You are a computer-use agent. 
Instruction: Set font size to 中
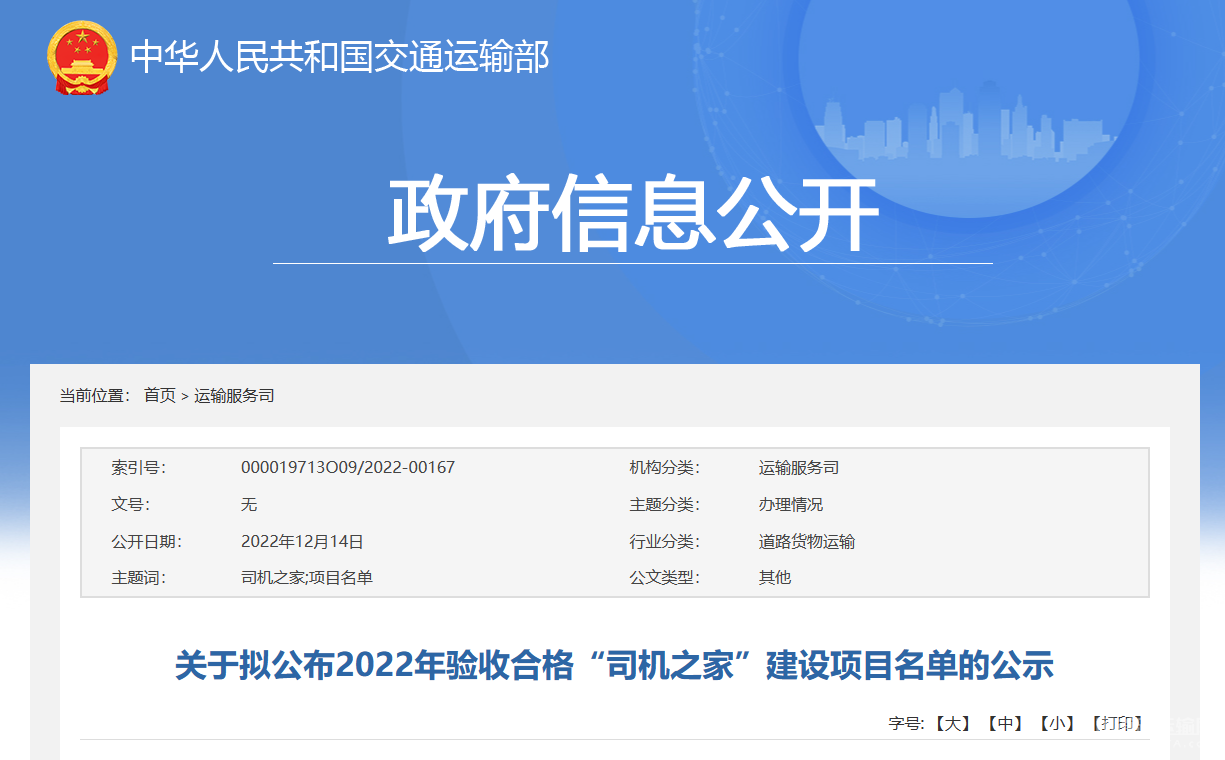click(1004, 723)
